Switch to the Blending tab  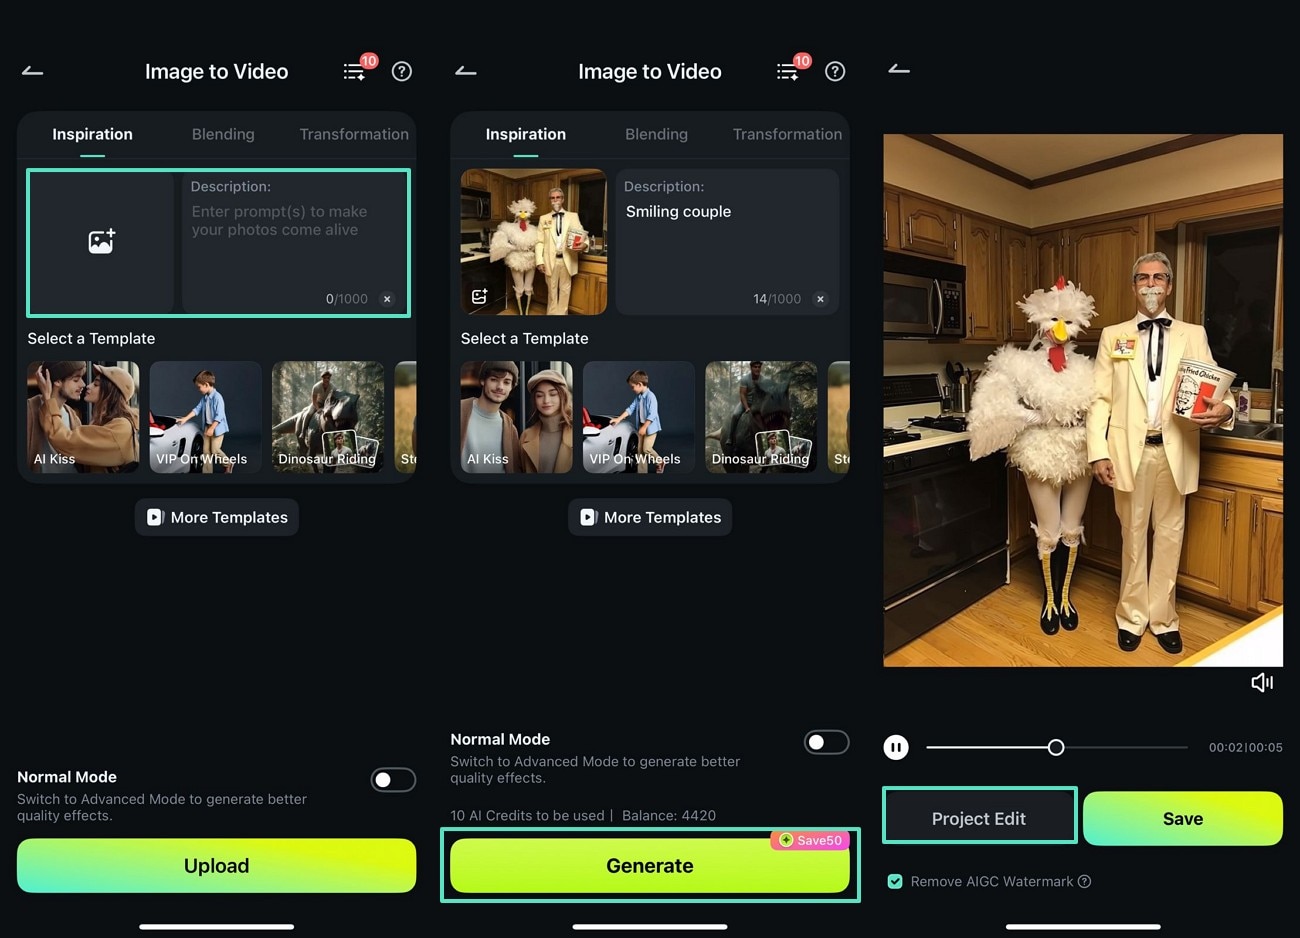click(x=222, y=134)
